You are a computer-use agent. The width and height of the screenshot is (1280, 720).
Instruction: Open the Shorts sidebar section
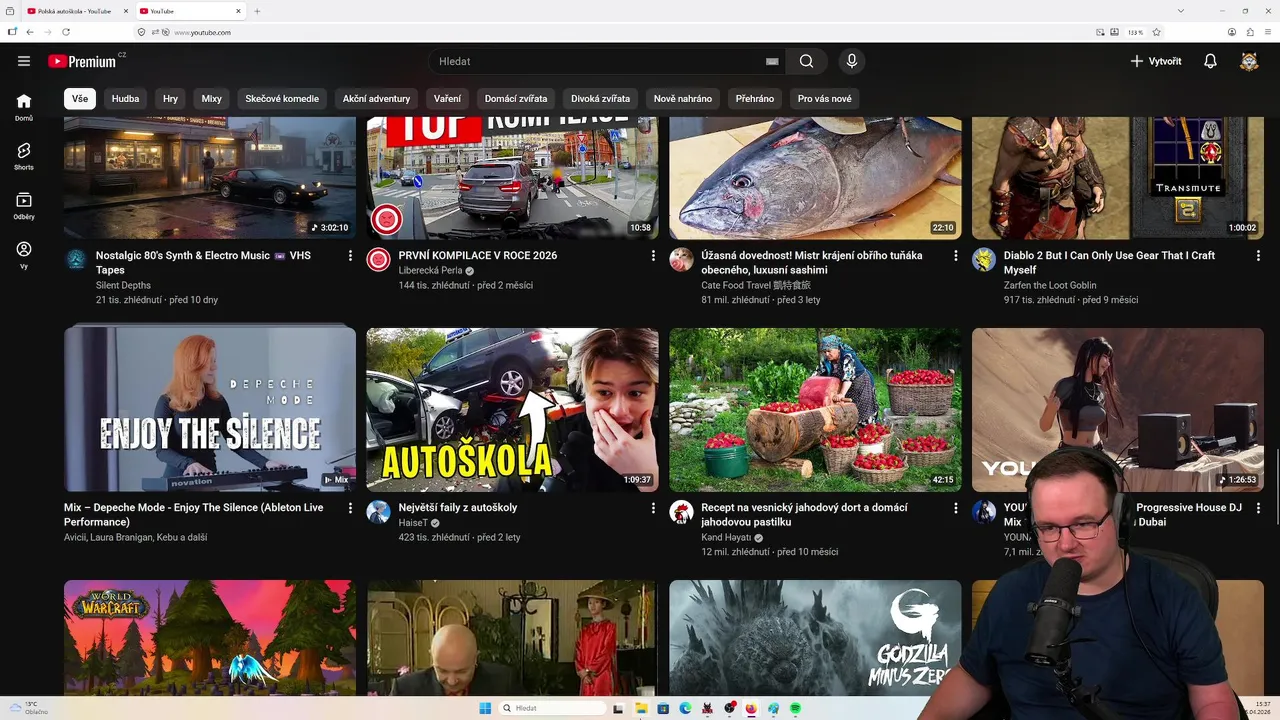[x=24, y=156]
